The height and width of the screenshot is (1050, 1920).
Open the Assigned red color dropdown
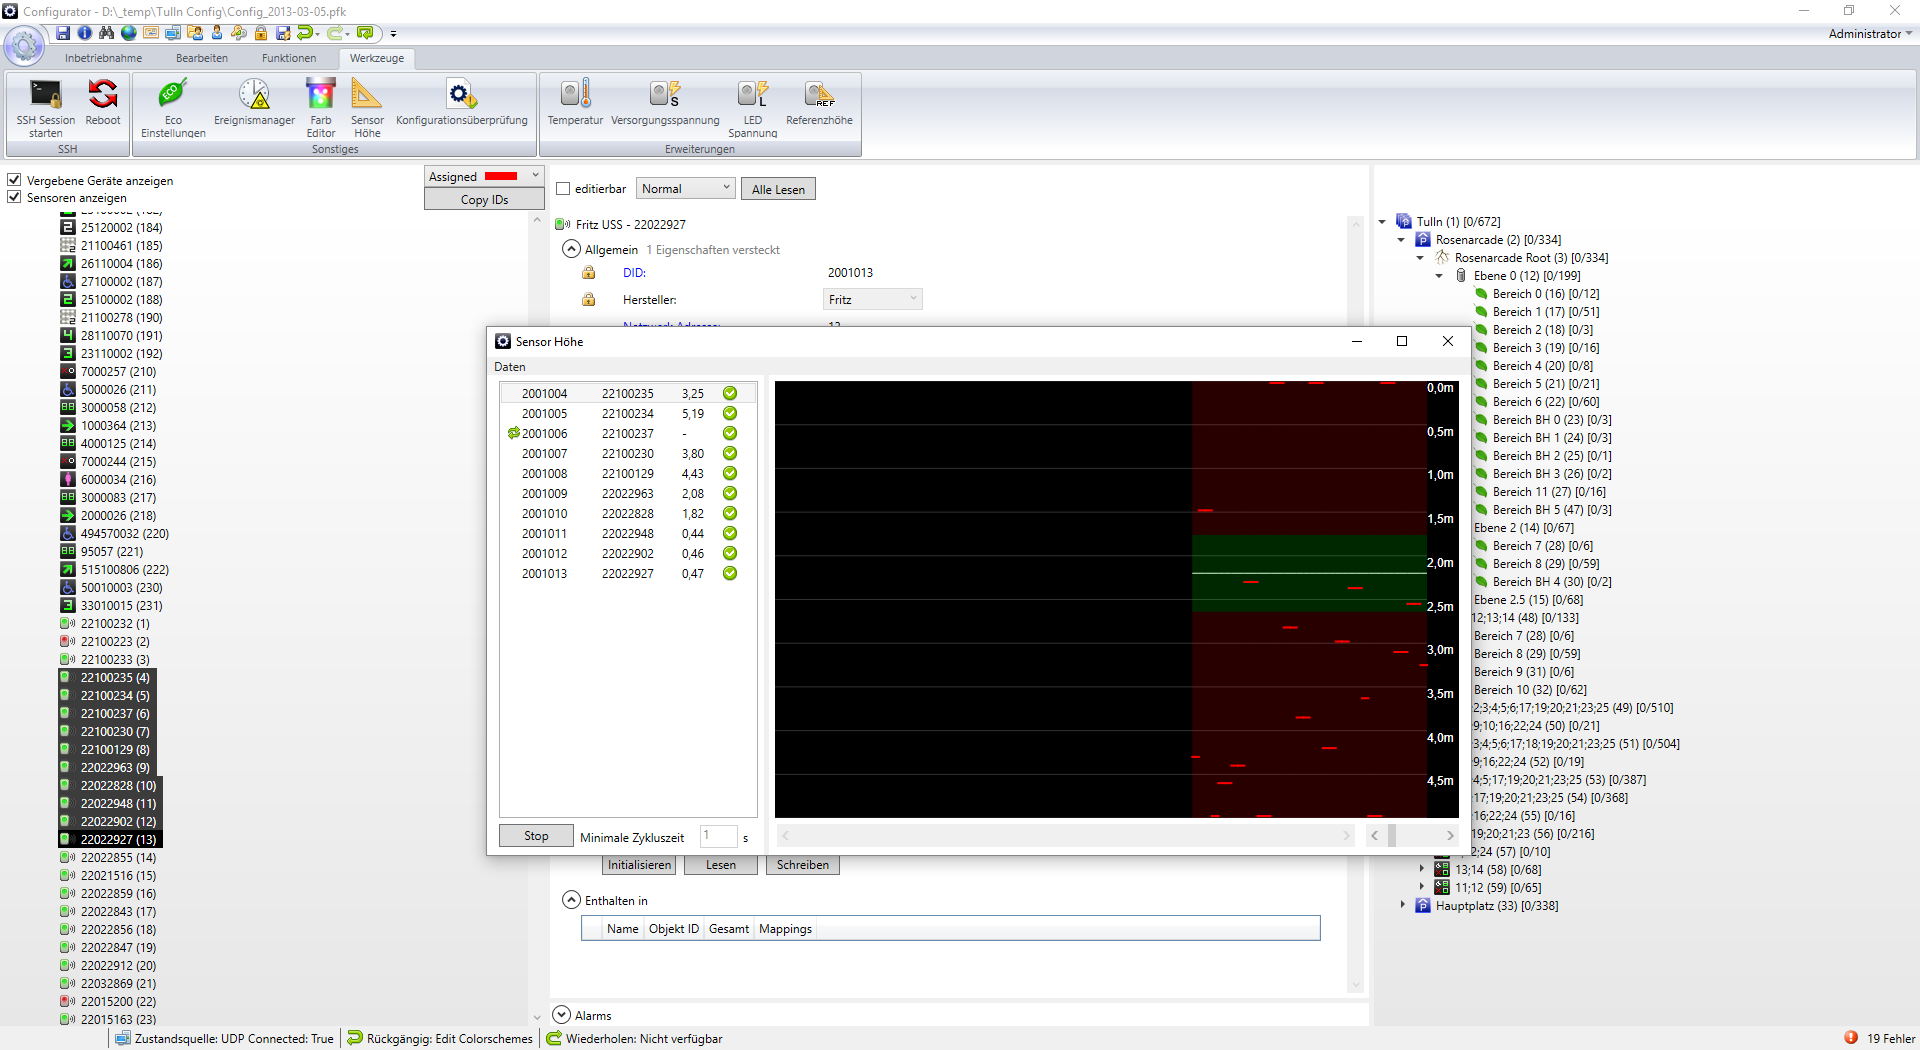(485, 176)
